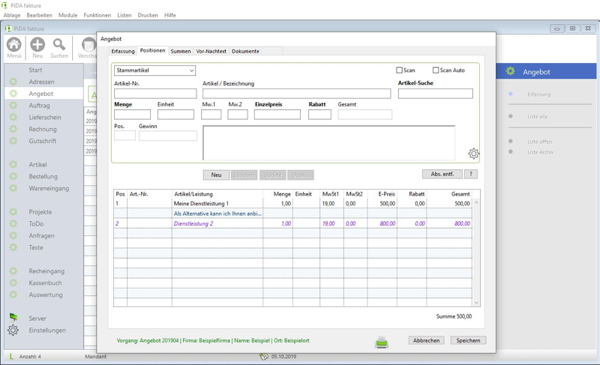Image resolution: width=600 pixels, height=365 pixels.
Task: Open the Bearbeiten menu
Action: 39,15
